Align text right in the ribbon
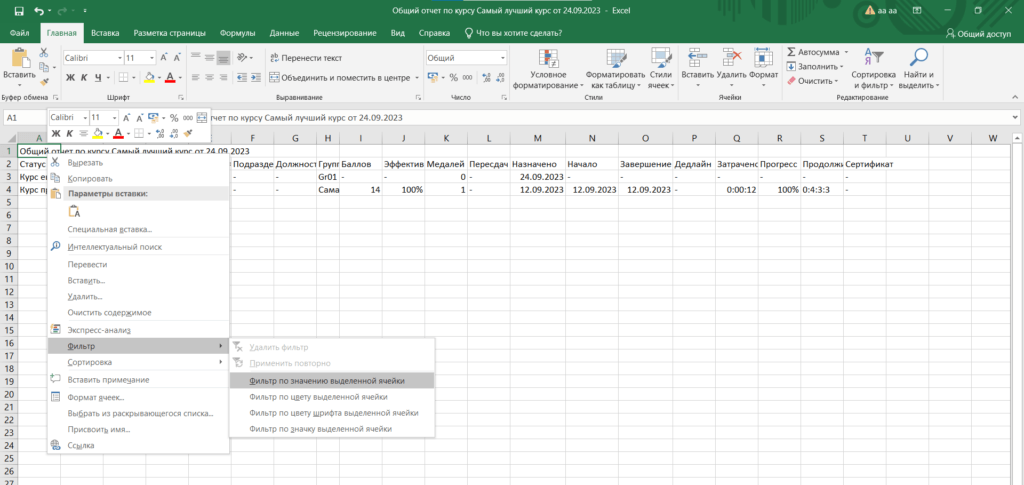The width and height of the screenshot is (1024, 485). (224, 78)
